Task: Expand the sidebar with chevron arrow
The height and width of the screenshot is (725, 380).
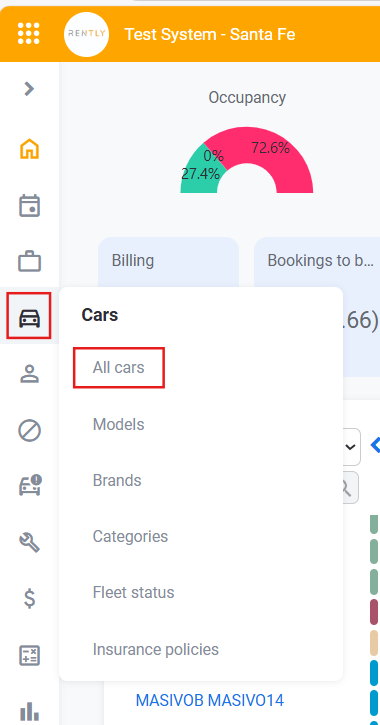Action: (x=29, y=88)
